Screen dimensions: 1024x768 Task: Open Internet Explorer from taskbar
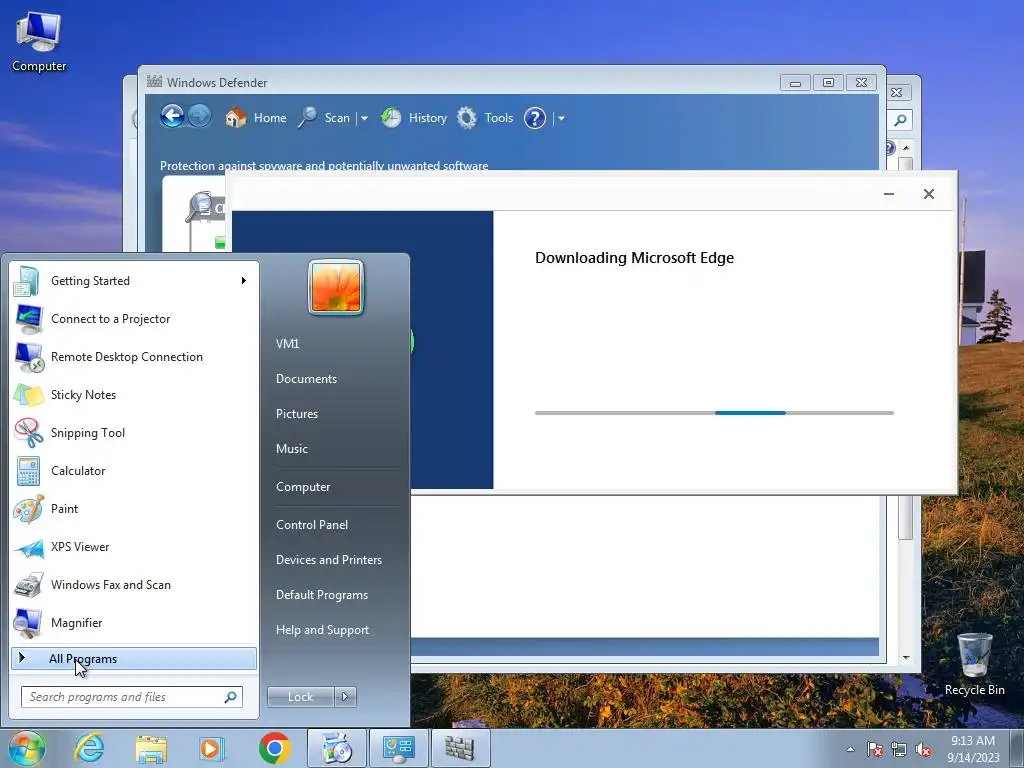coord(89,748)
